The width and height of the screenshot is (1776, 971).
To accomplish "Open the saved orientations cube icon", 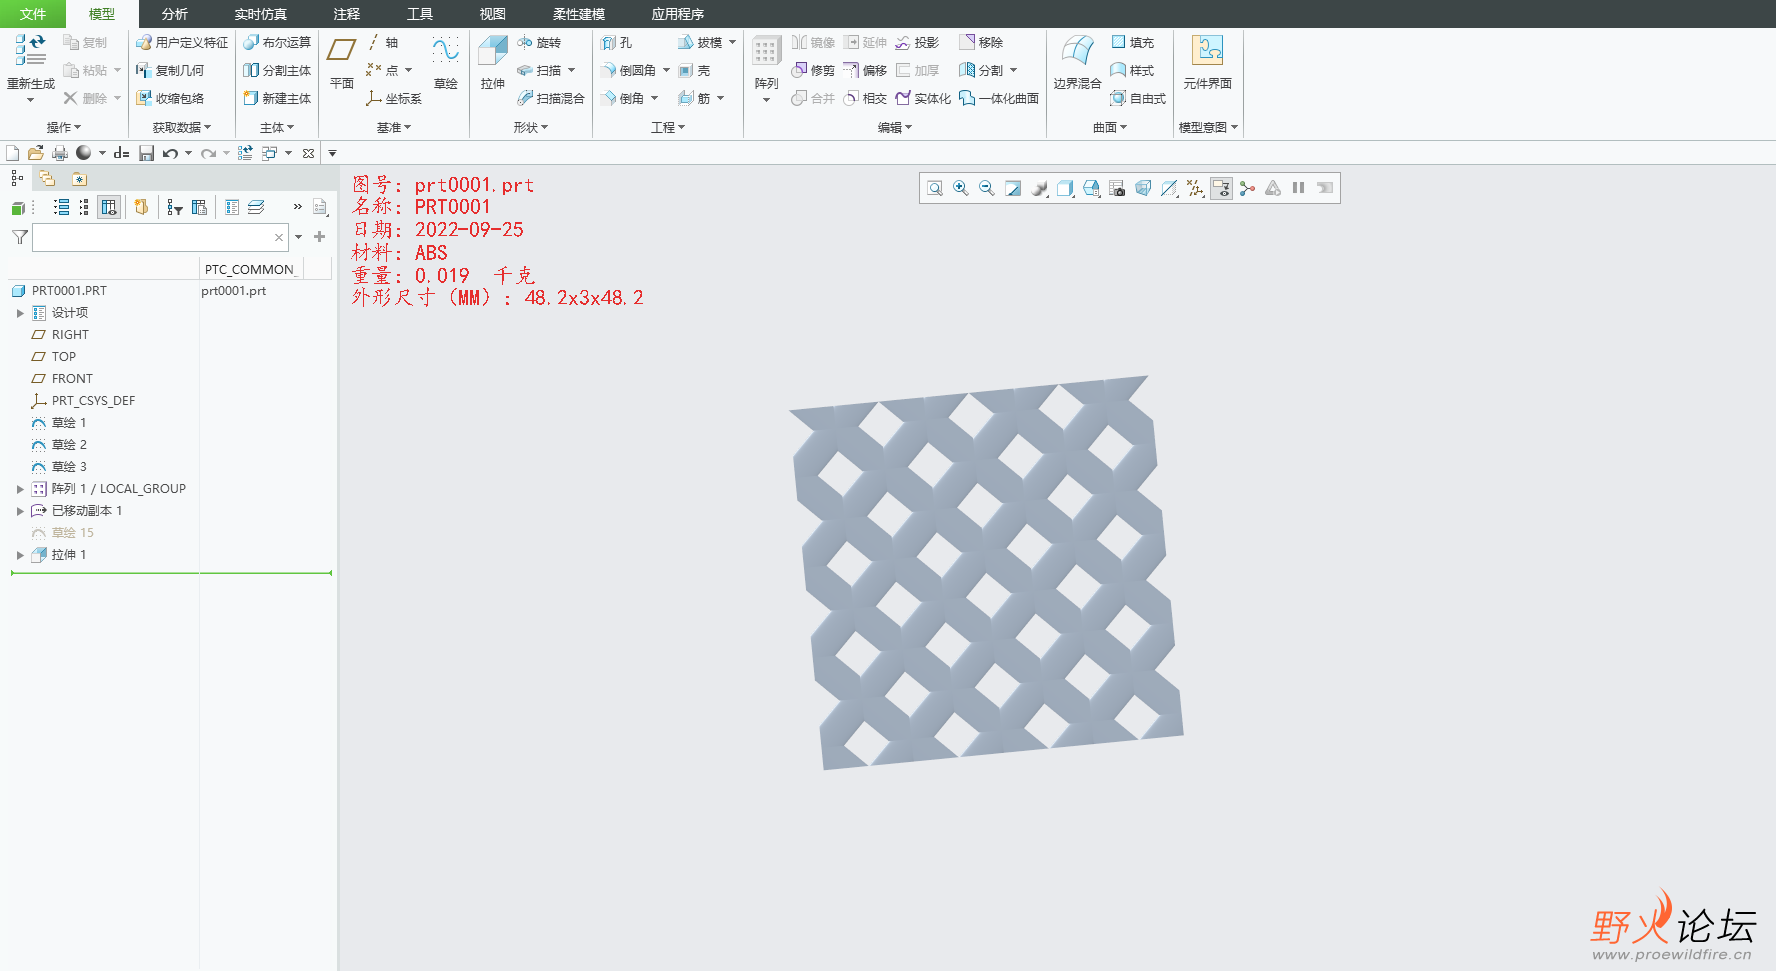I will (1091, 188).
